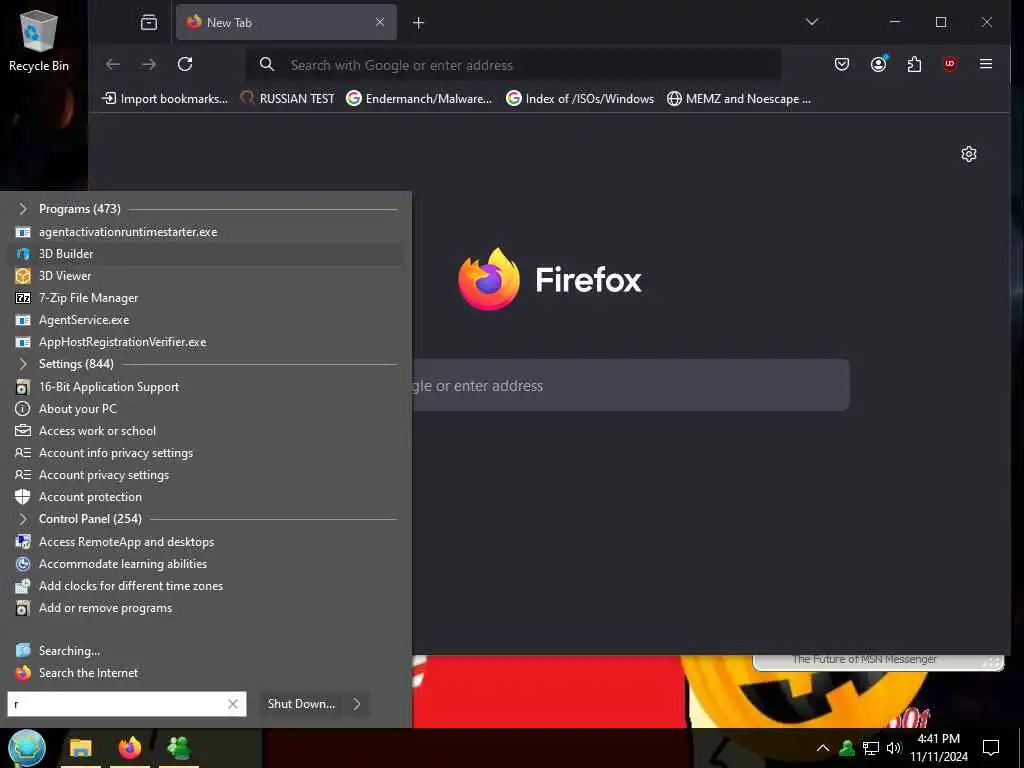This screenshot has width=1024, height=768.
Task: Open Access RemoteApp and desktops
Action: click(x=206, y=542)
